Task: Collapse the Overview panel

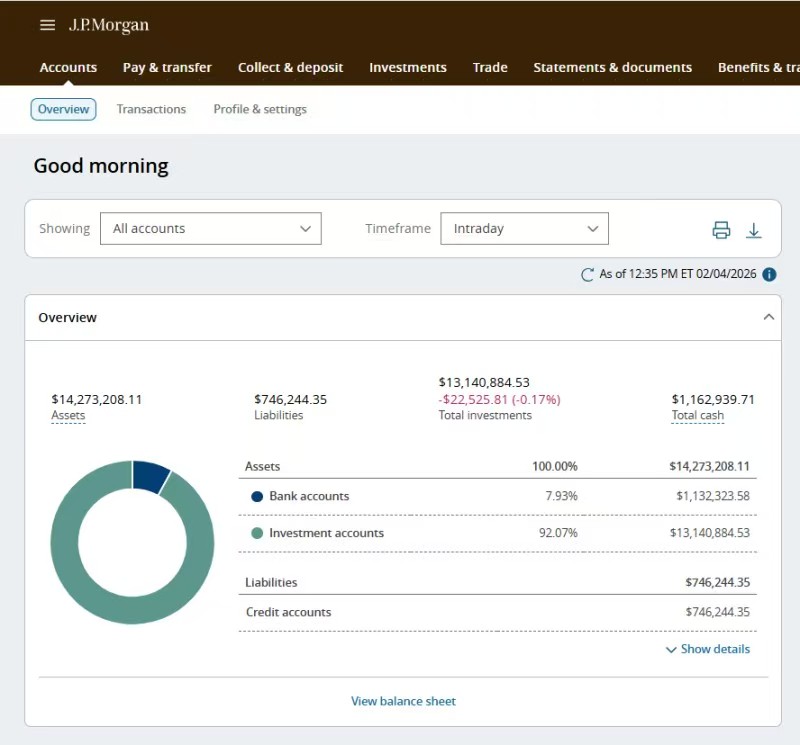Action: (x=768, y=317)
